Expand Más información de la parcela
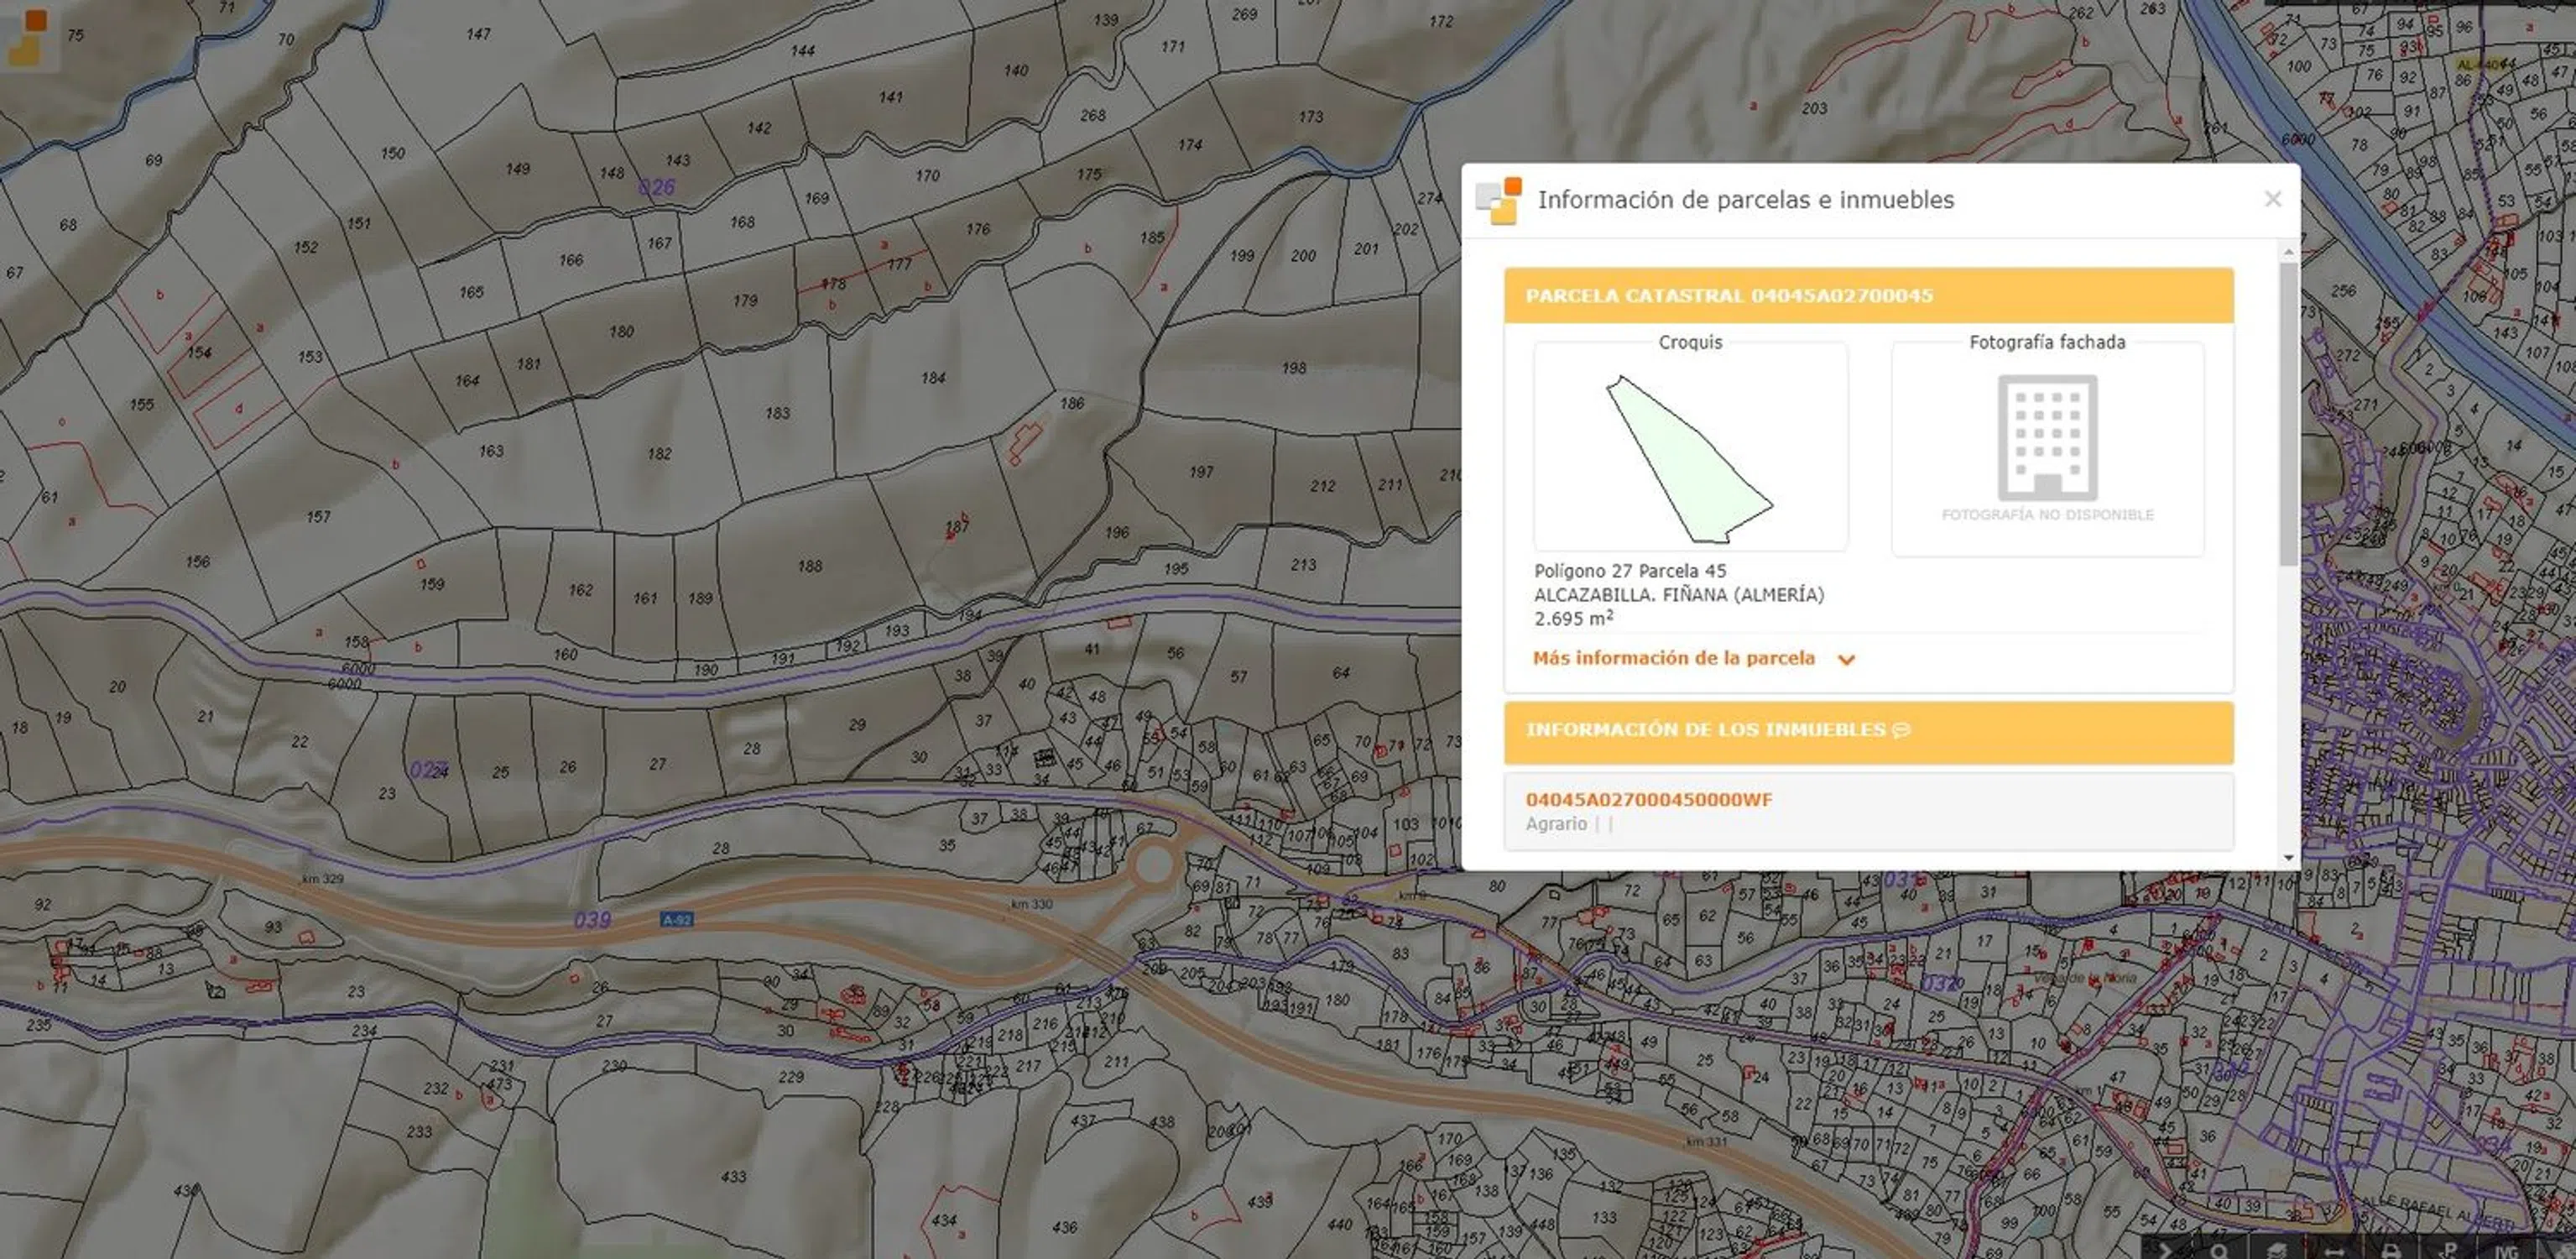This screenshot has height=1259, width=2576. pyautogui.click(x=1673, y=658)
